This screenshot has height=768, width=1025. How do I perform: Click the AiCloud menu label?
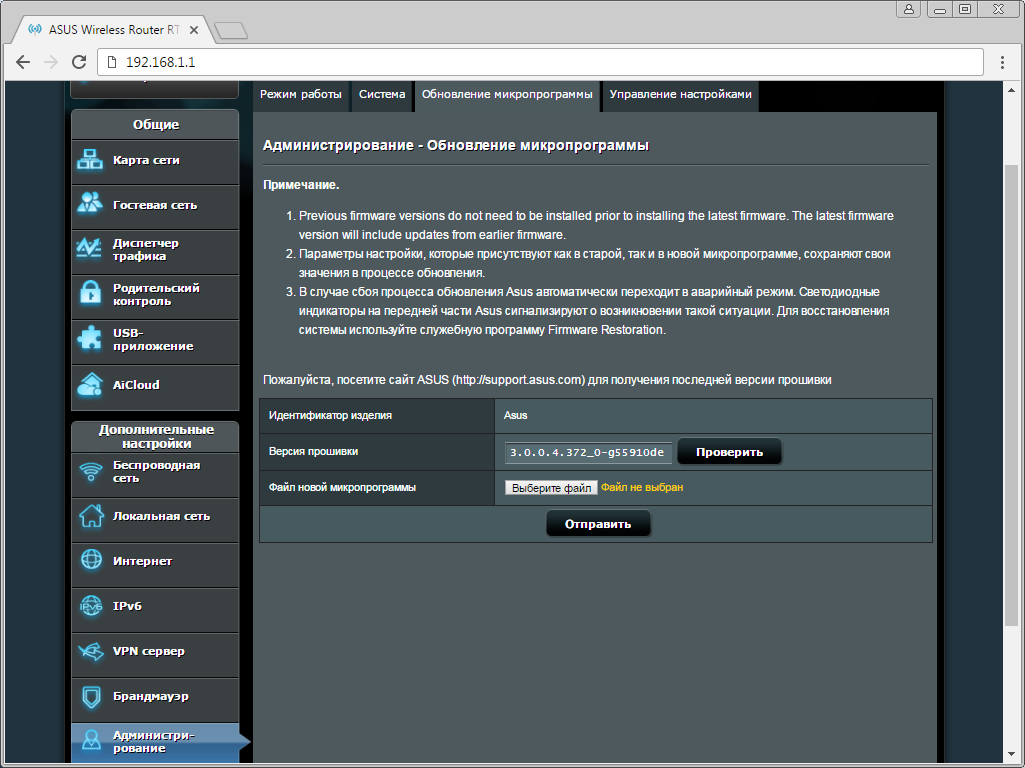tap(136, 385)
